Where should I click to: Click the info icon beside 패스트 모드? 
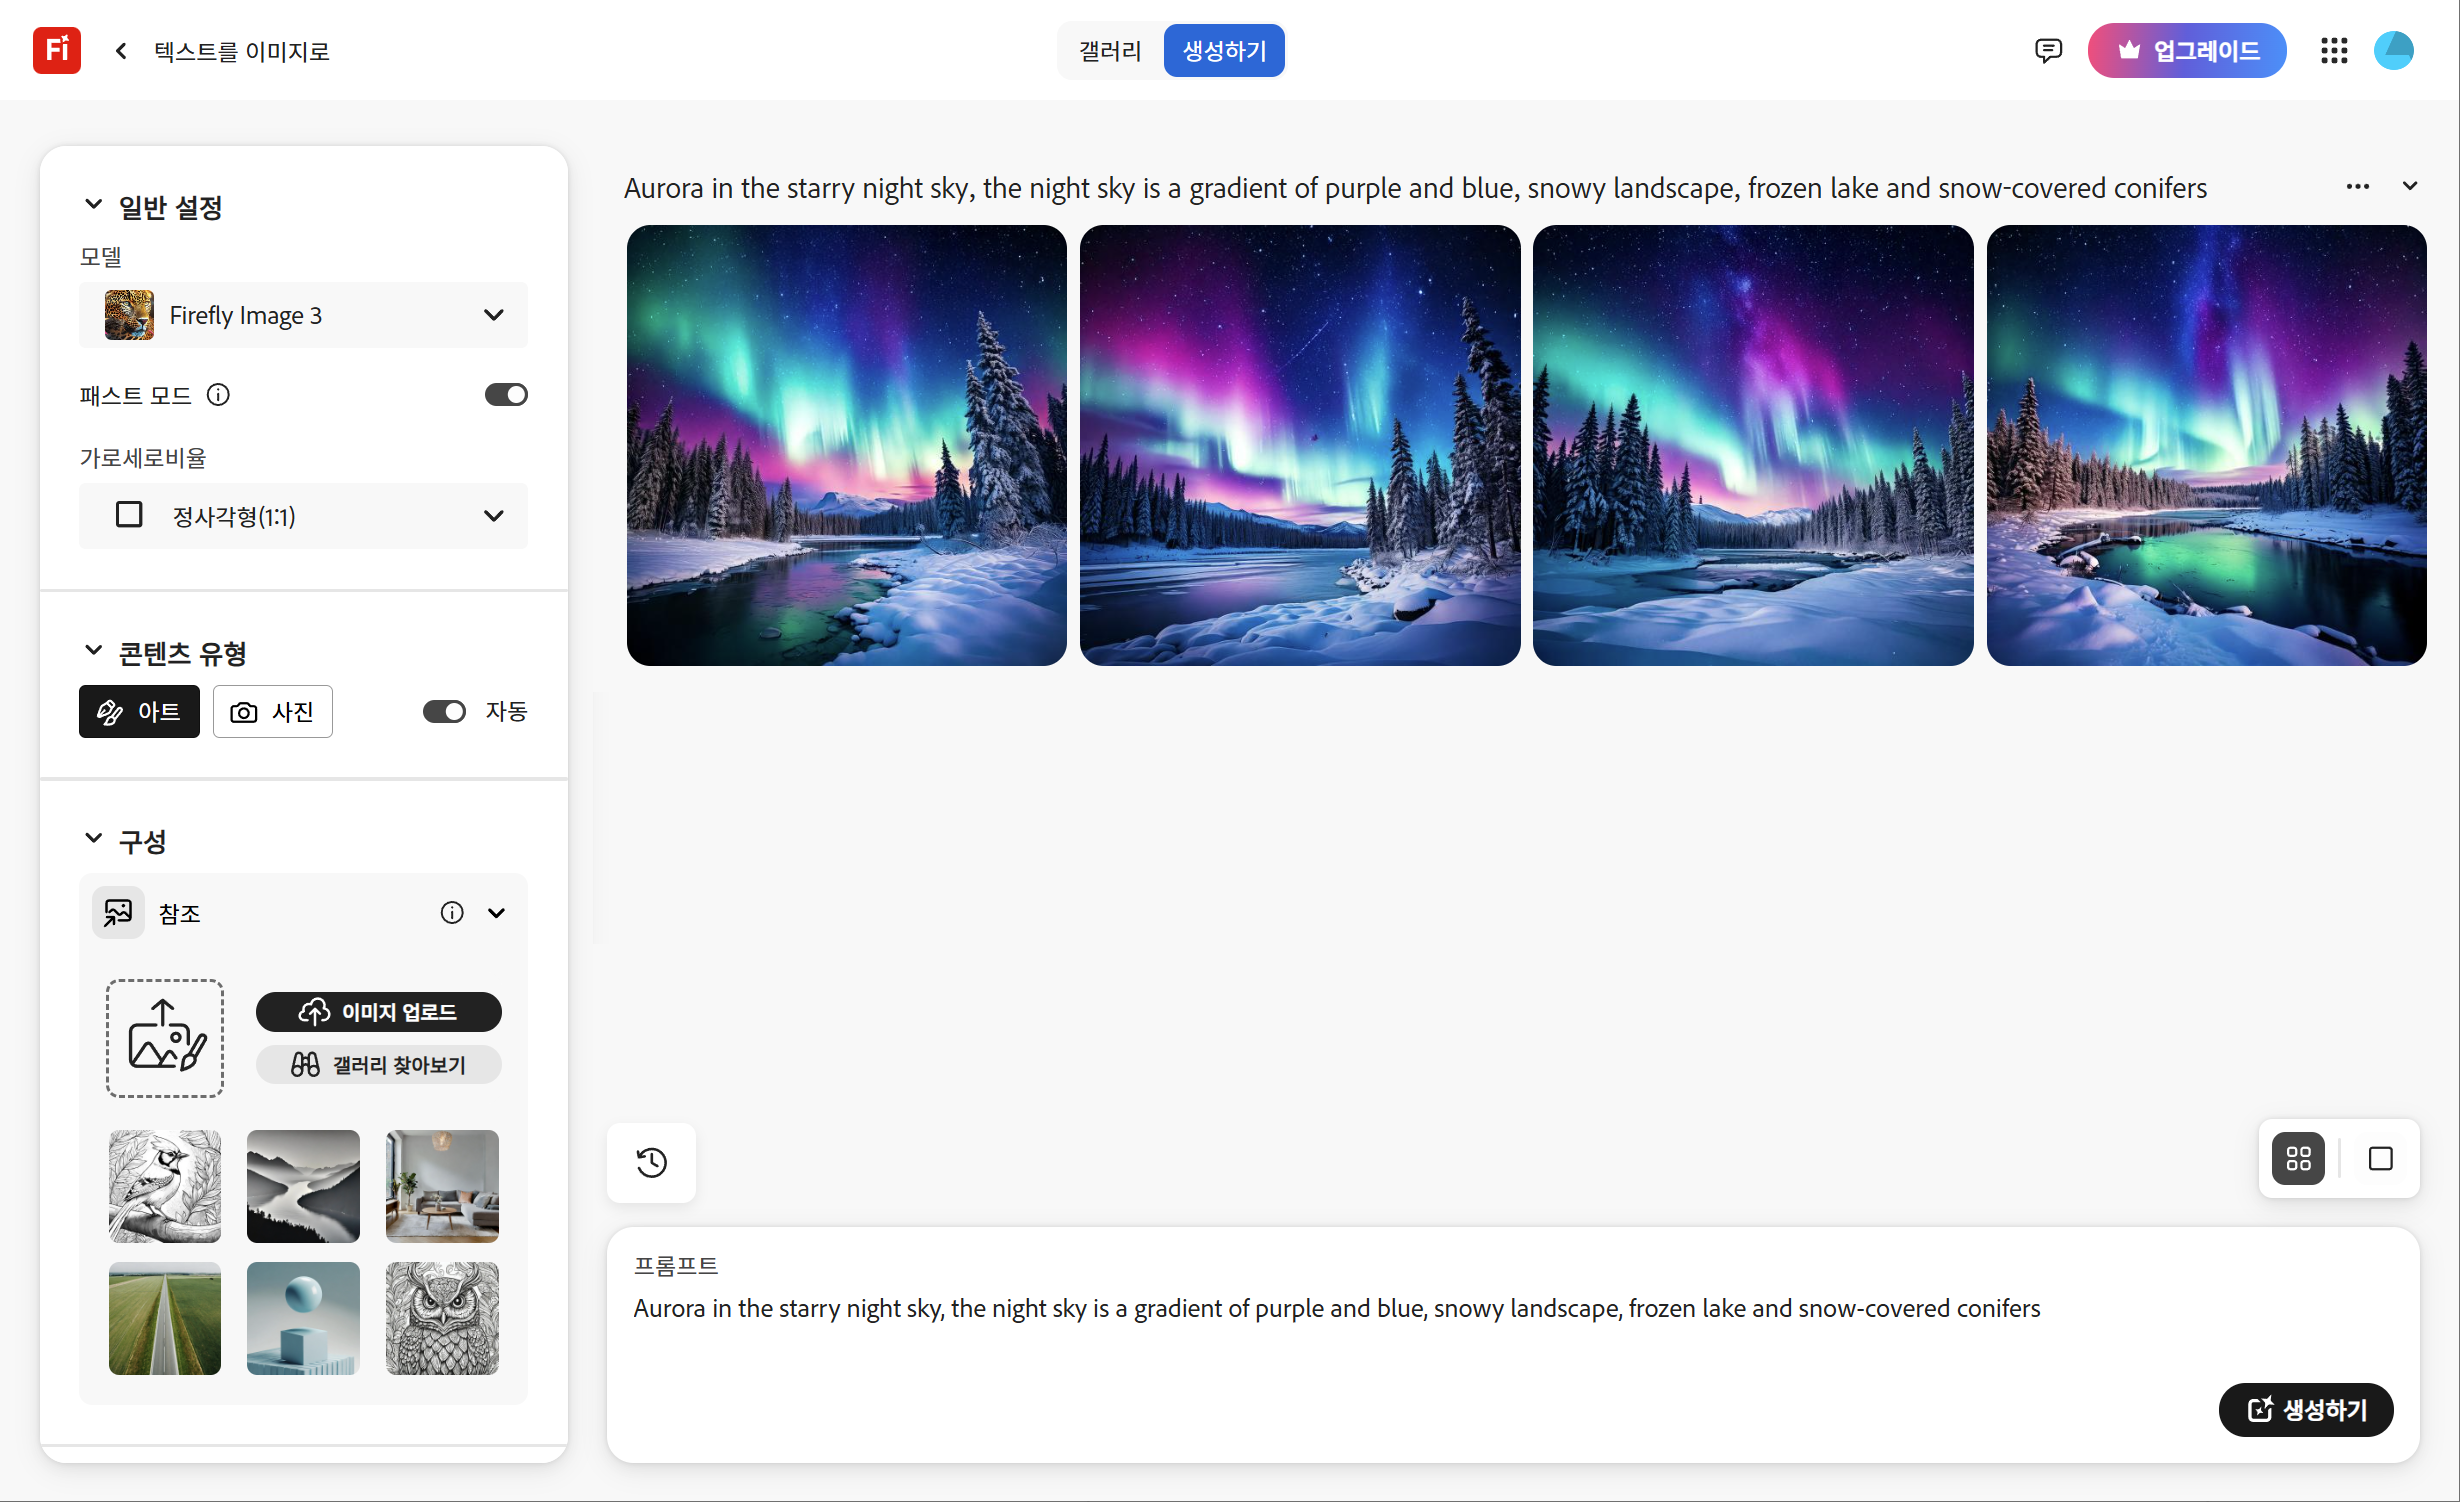218,395
